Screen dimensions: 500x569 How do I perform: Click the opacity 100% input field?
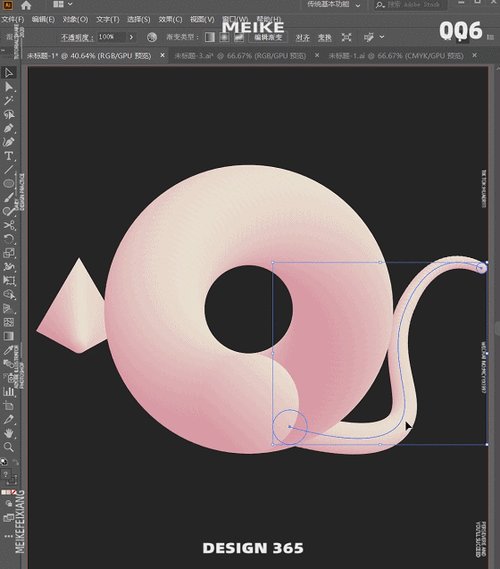click(111, 37)
